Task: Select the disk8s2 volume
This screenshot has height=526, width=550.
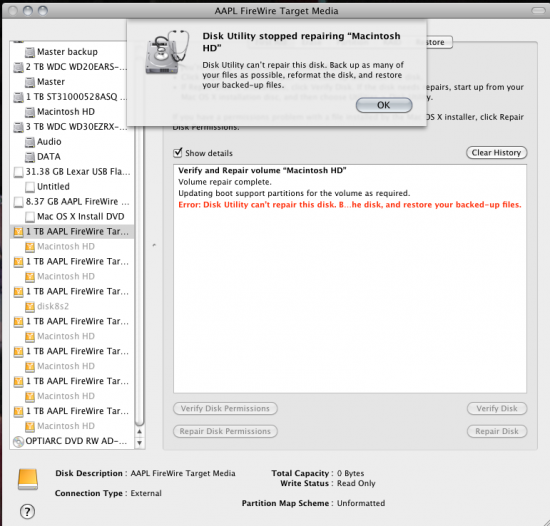Action: [72, 306]
